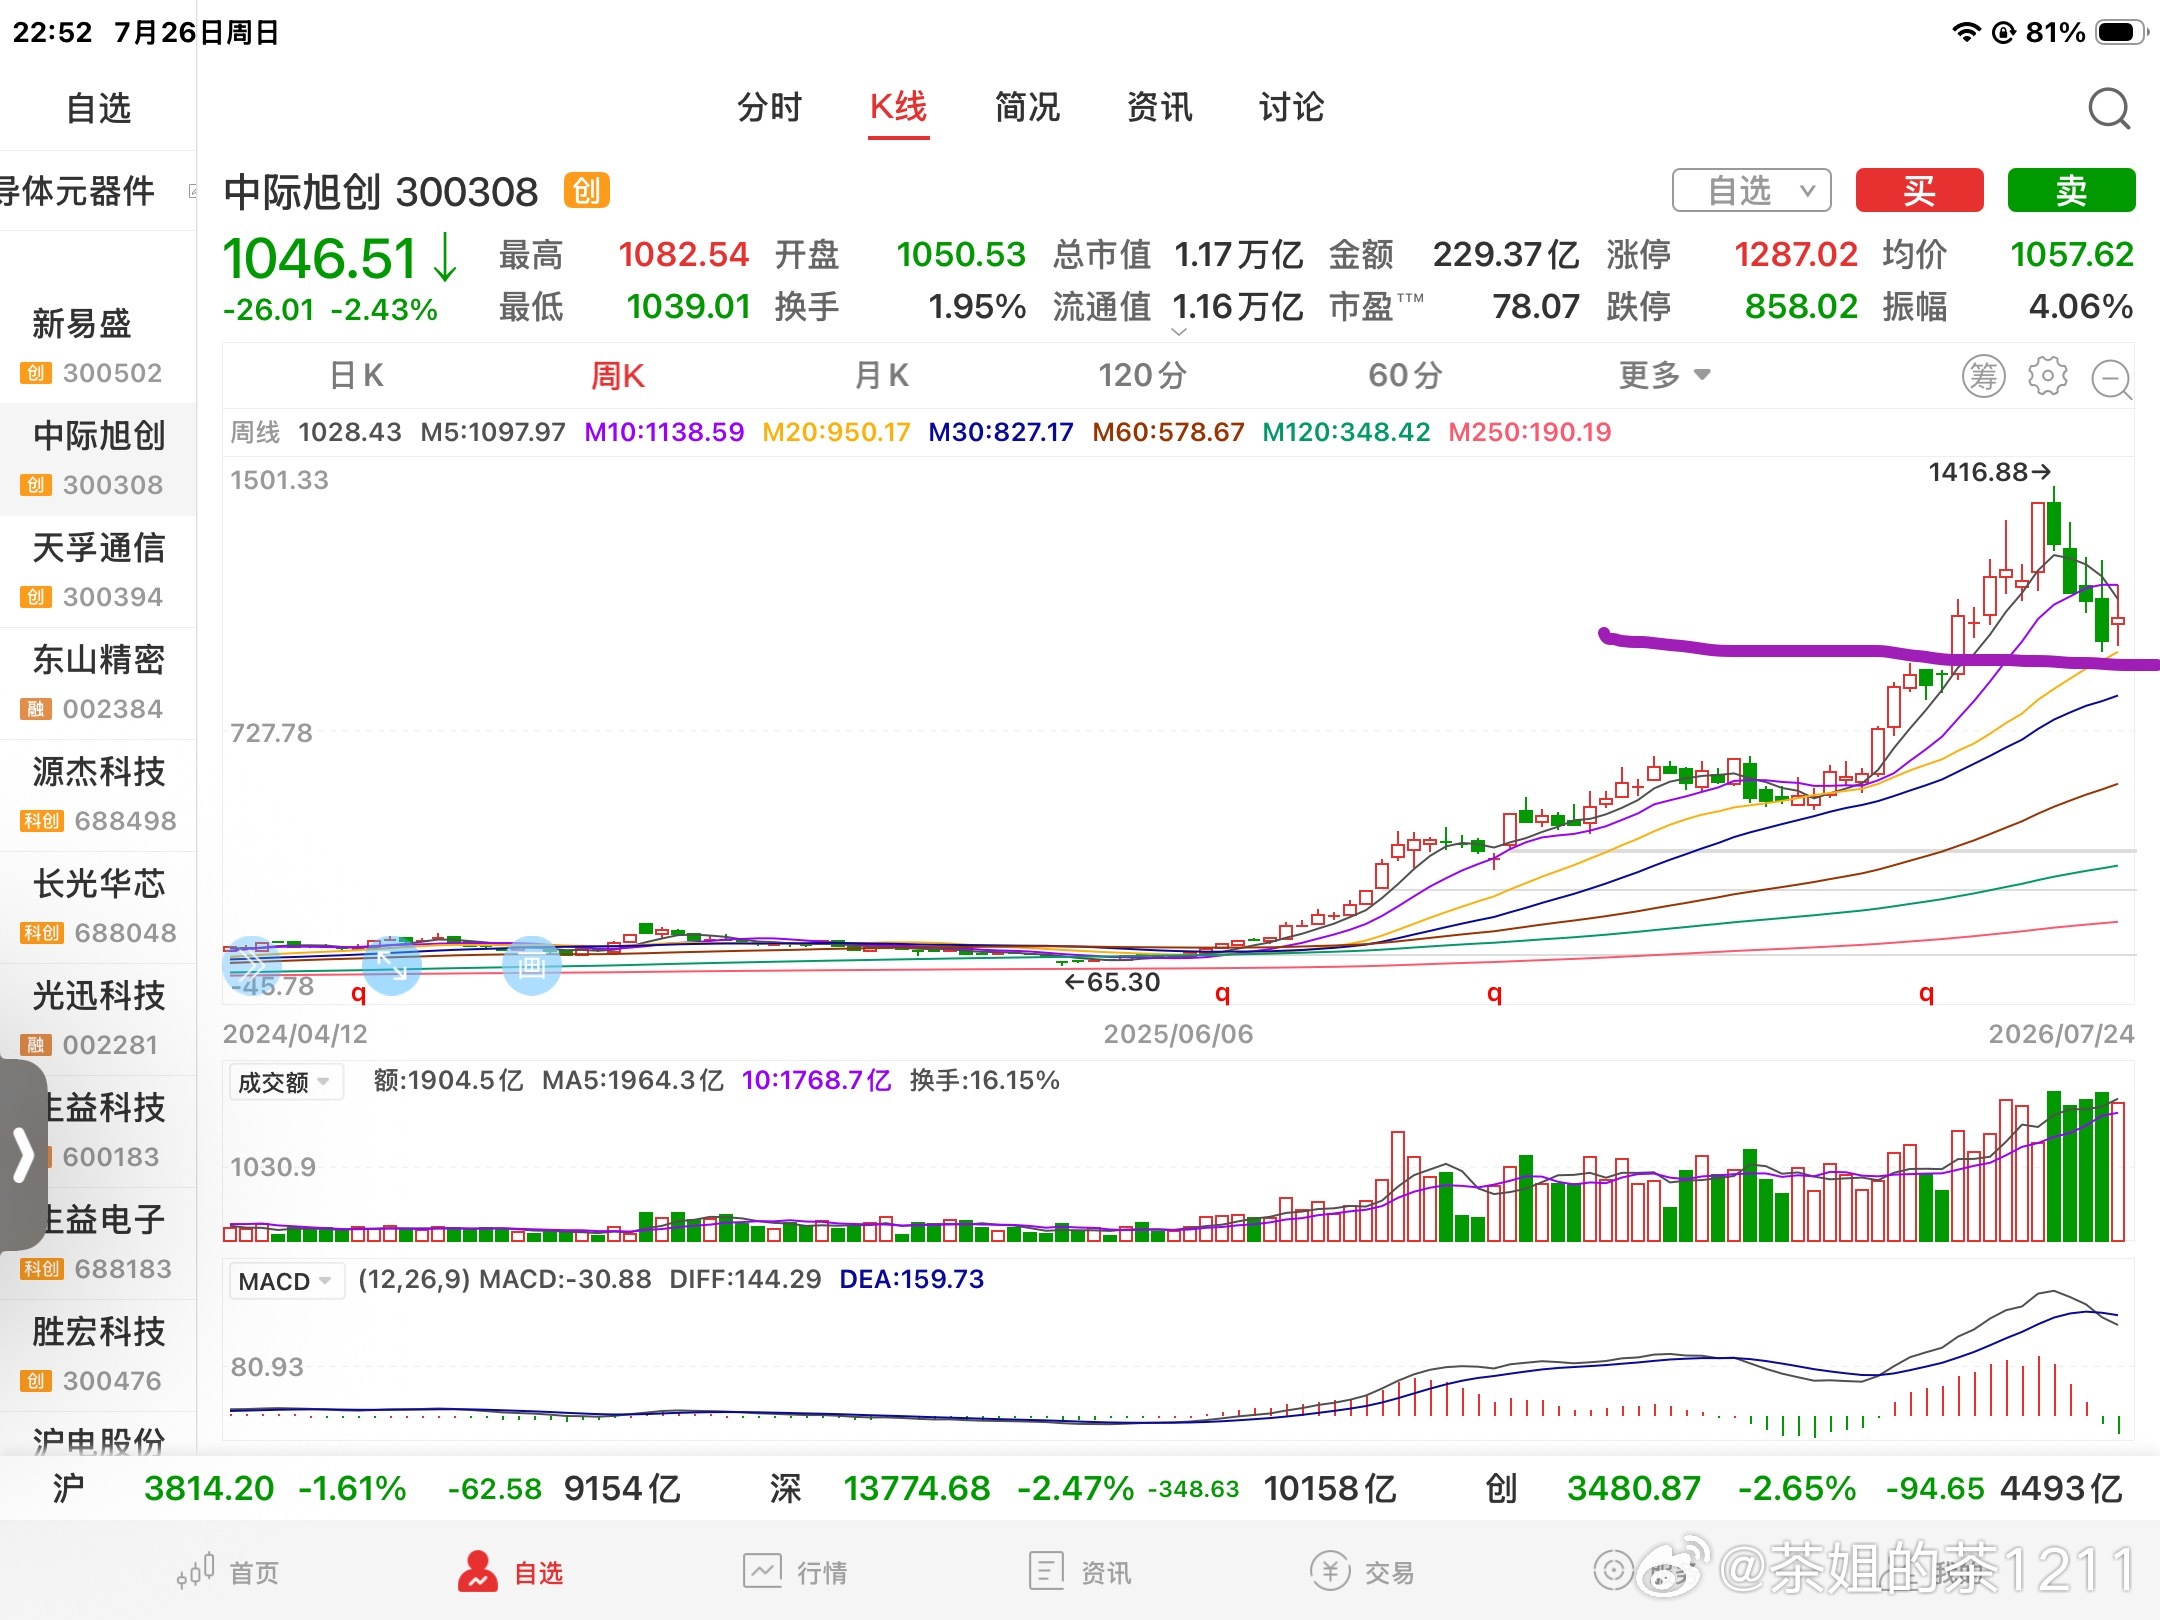Tap the red 买 buy button

tap(1919, 190)
